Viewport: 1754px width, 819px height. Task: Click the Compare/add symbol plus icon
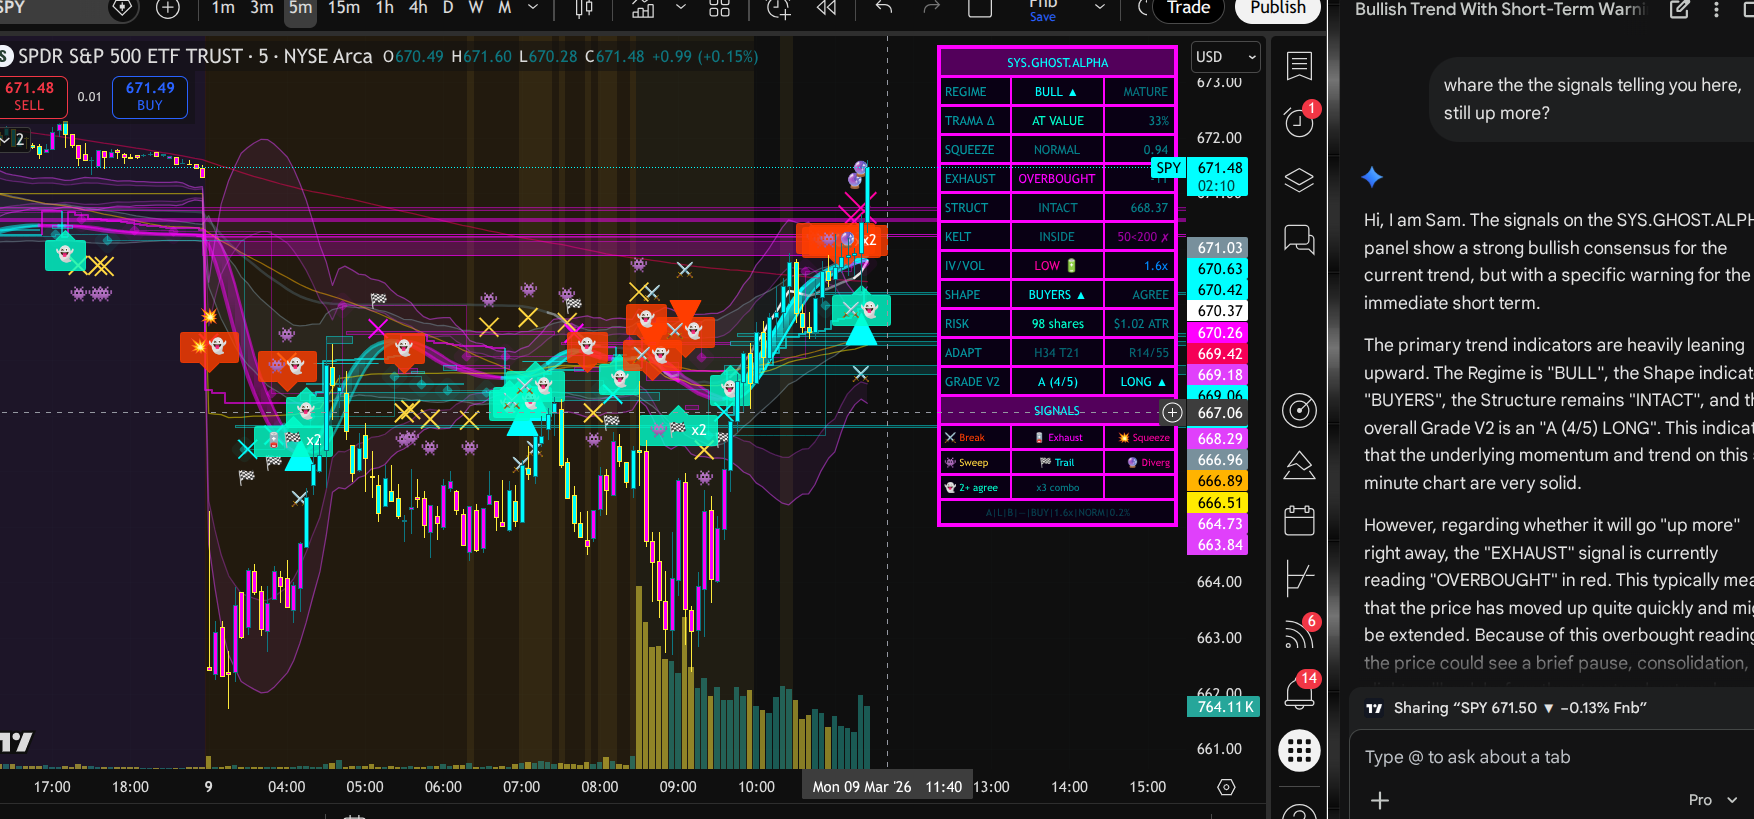(x=168, y=8)
